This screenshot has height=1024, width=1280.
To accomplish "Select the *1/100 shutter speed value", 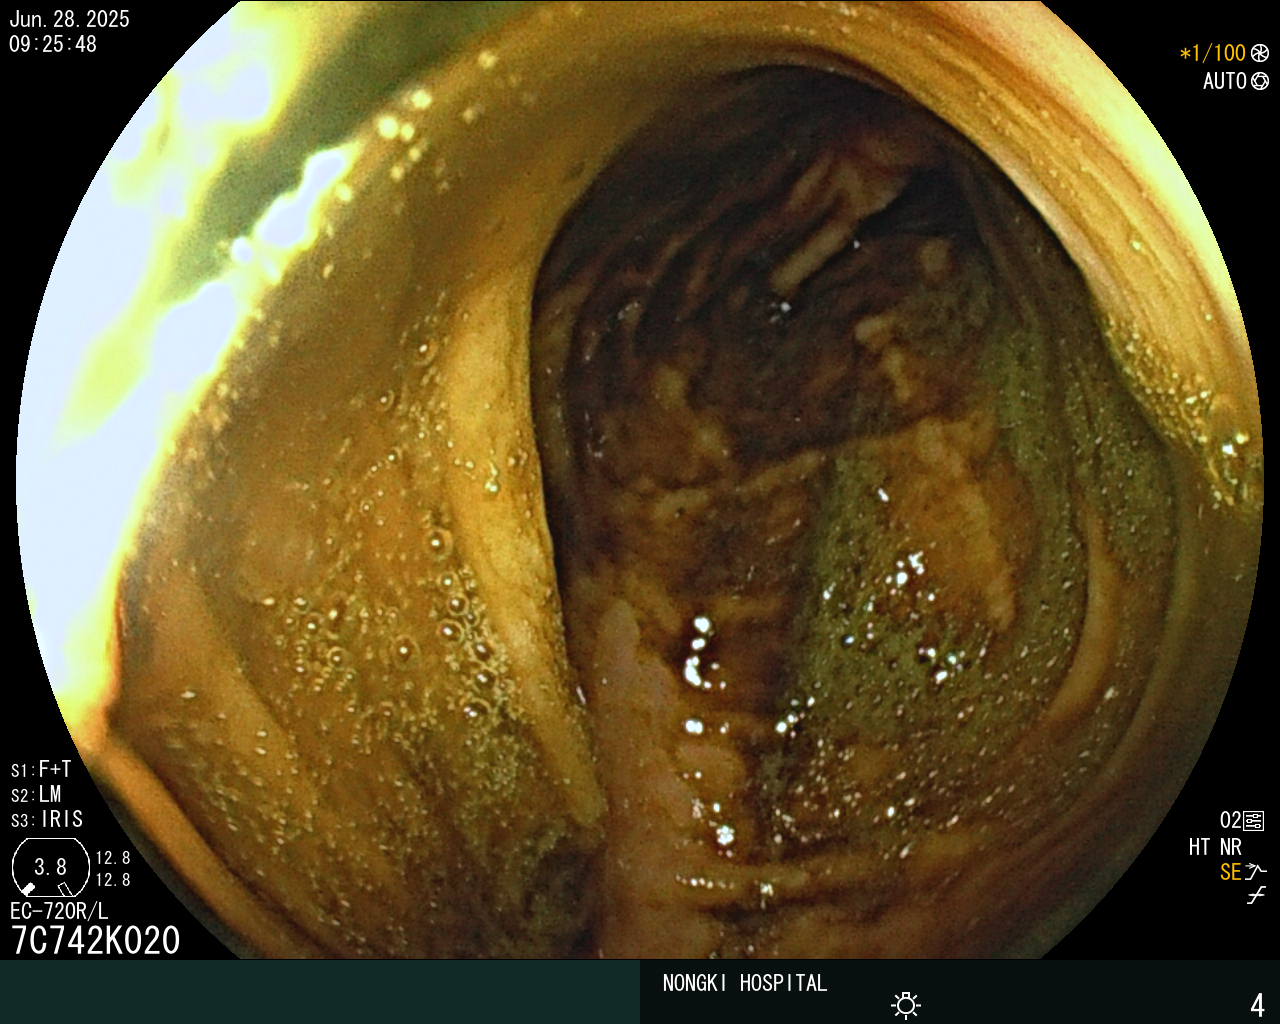I will click(x=1213, y=53).
